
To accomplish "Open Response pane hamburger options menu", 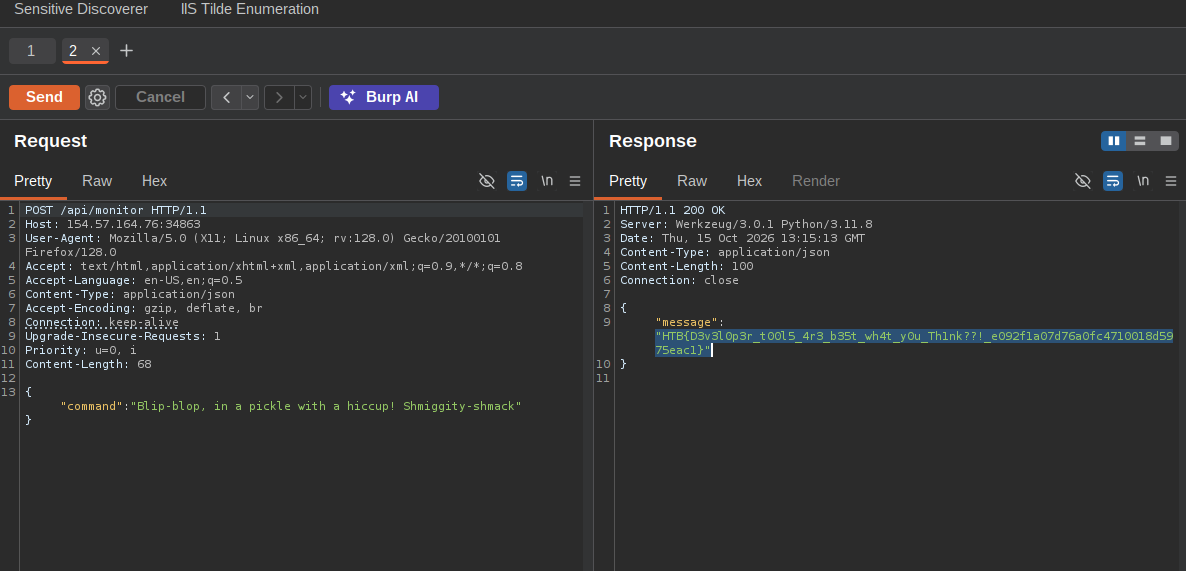I will (x=1171, y=181).
